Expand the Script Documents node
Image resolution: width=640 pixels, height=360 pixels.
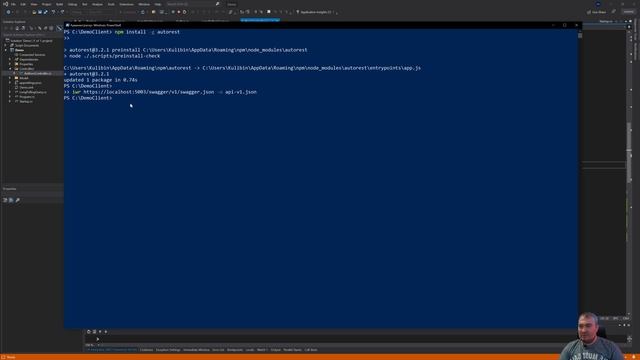click(6, 45)
